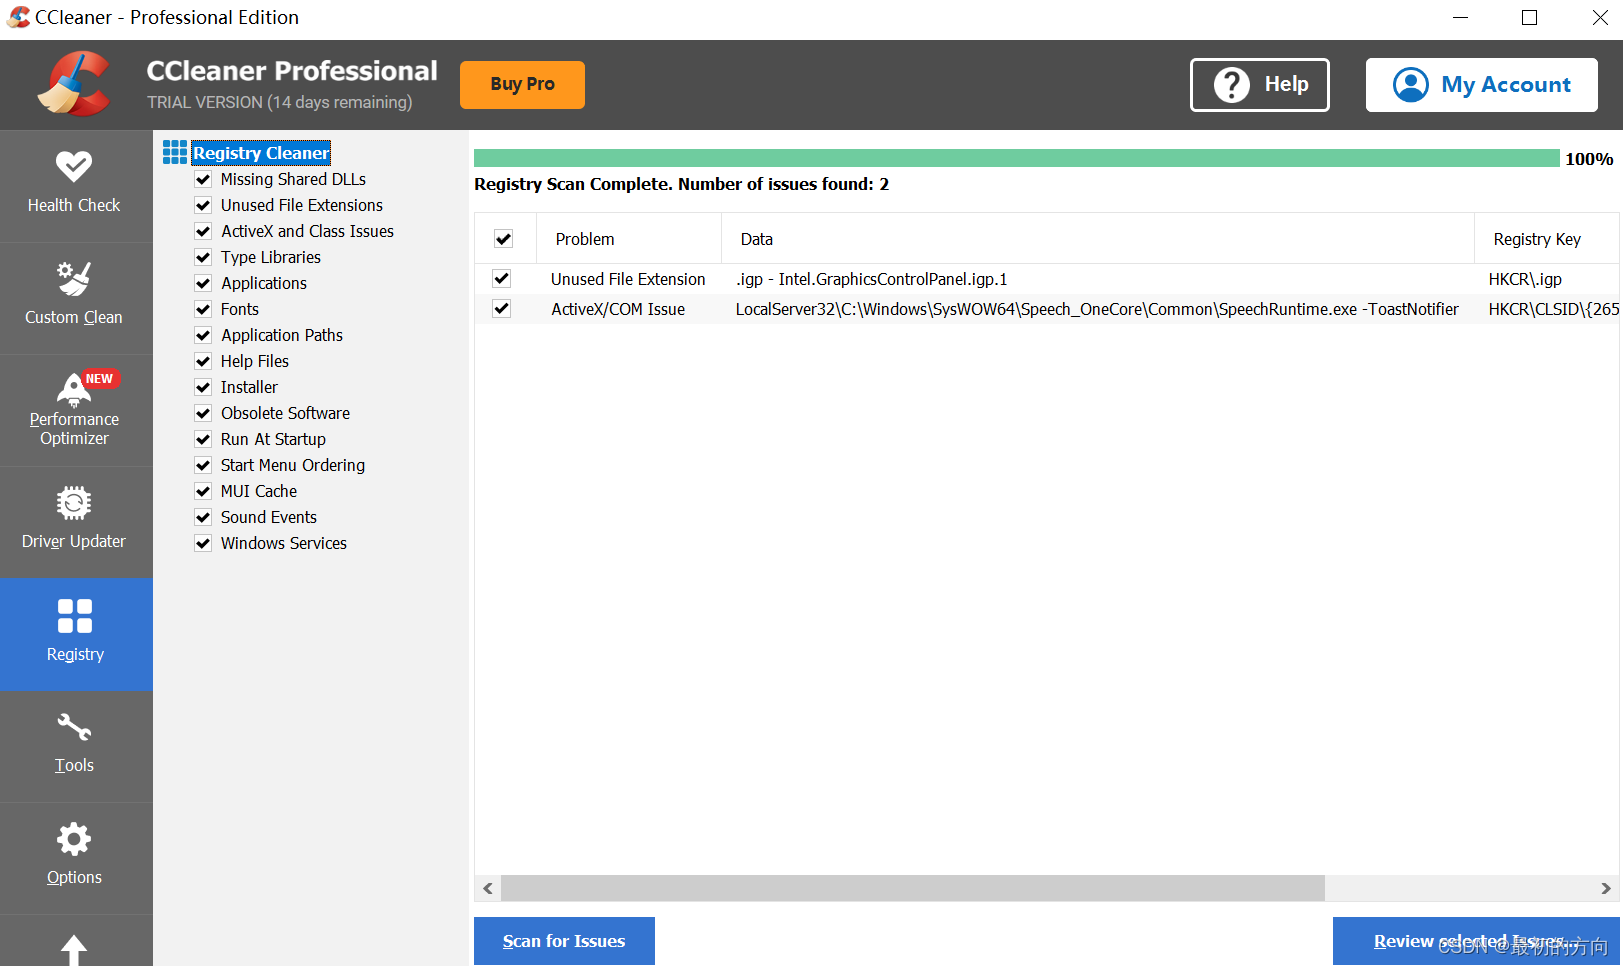Viewport: 1623px width, 966px height.
Task: Select the Registry sidebar section
Action: coord(75,634)
